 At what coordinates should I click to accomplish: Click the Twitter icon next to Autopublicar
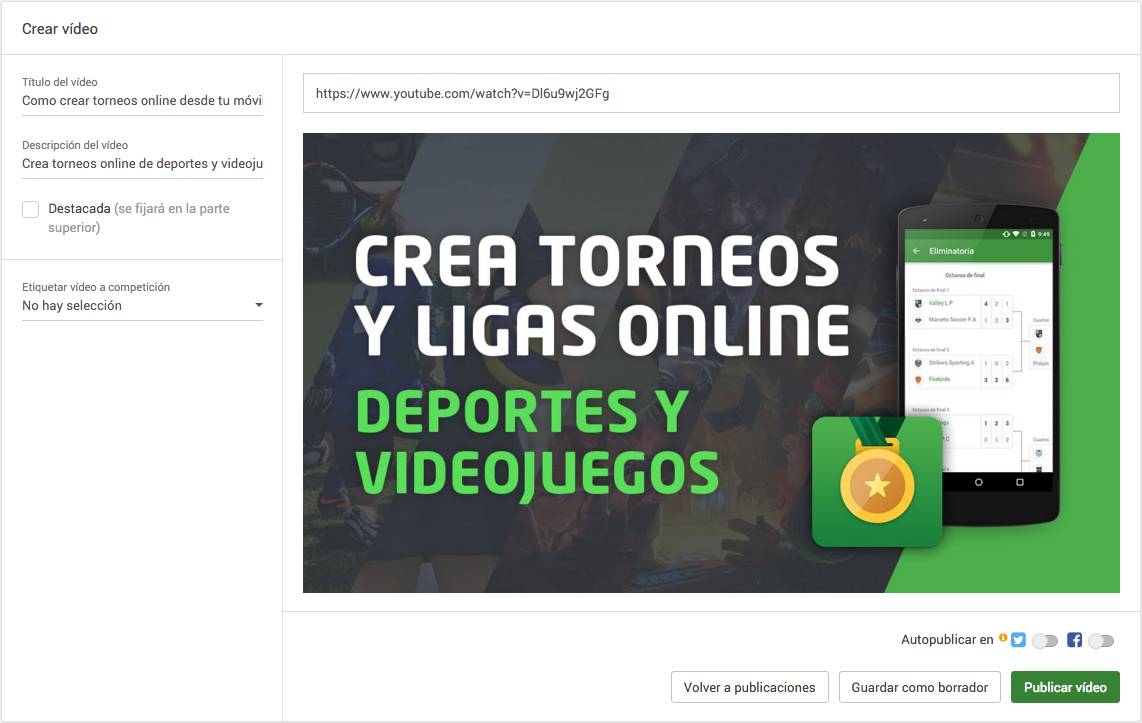[1018, 640]
